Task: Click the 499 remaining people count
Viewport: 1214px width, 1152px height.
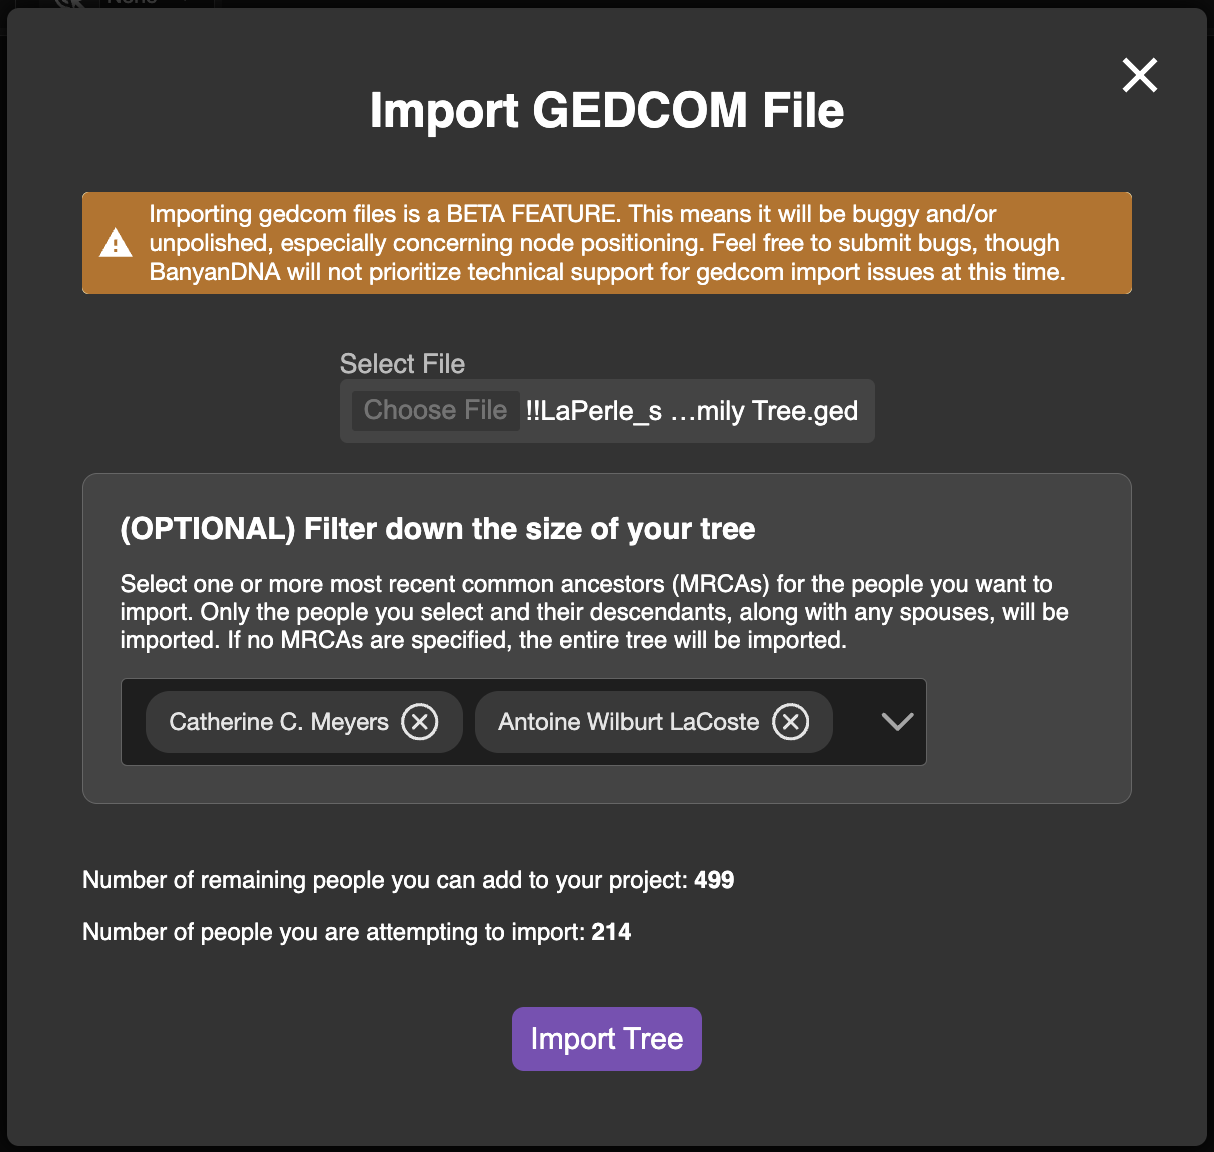Action: point(714,880)
